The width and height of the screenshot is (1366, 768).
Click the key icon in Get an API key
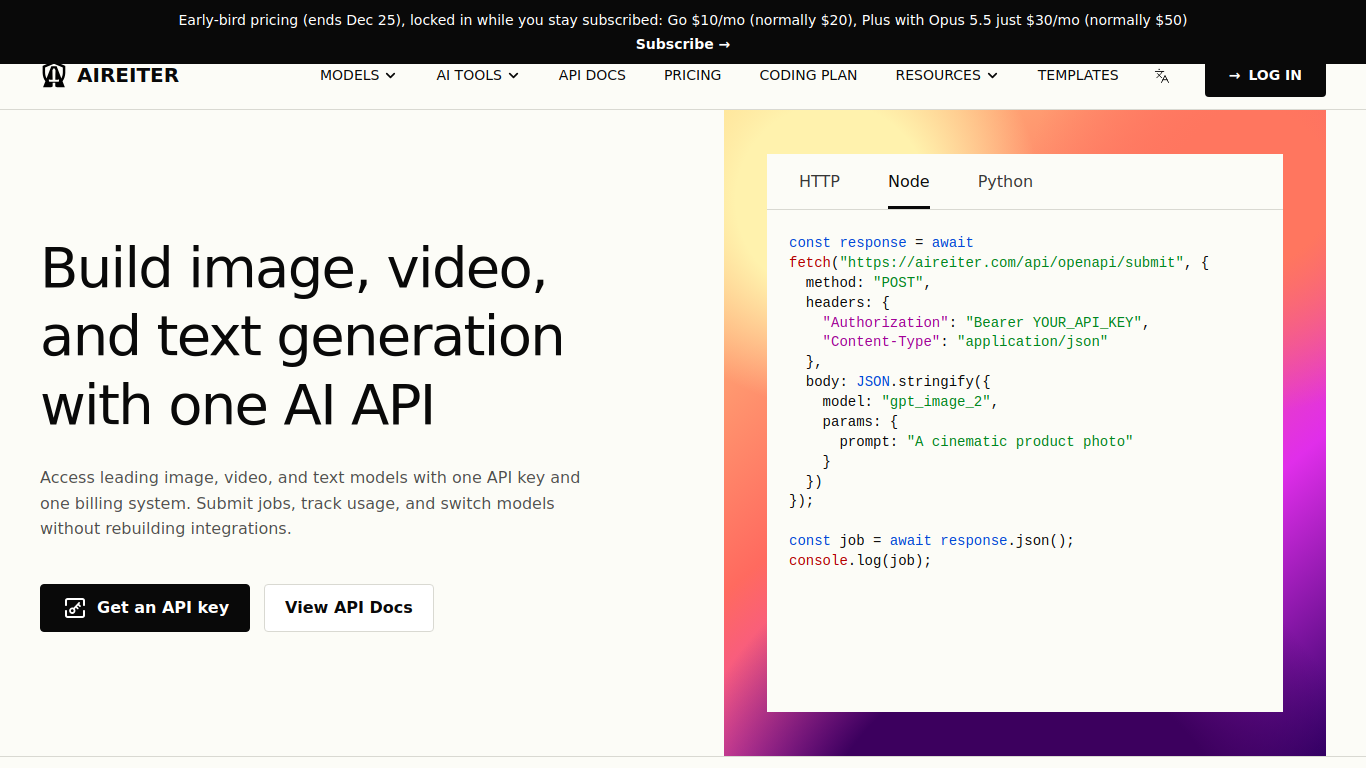75,608
